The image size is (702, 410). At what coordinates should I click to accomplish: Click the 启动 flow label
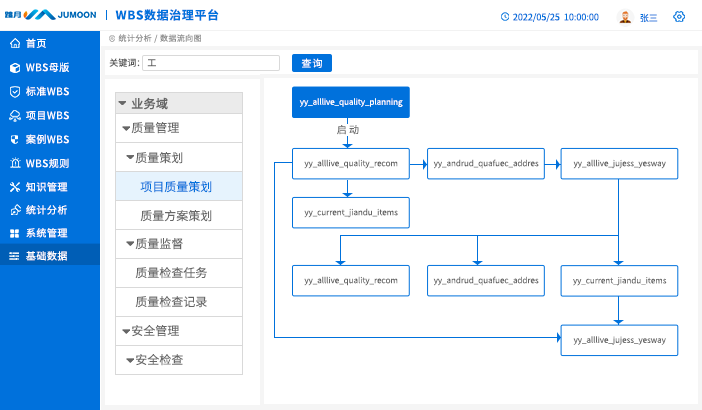pos(348,130)
